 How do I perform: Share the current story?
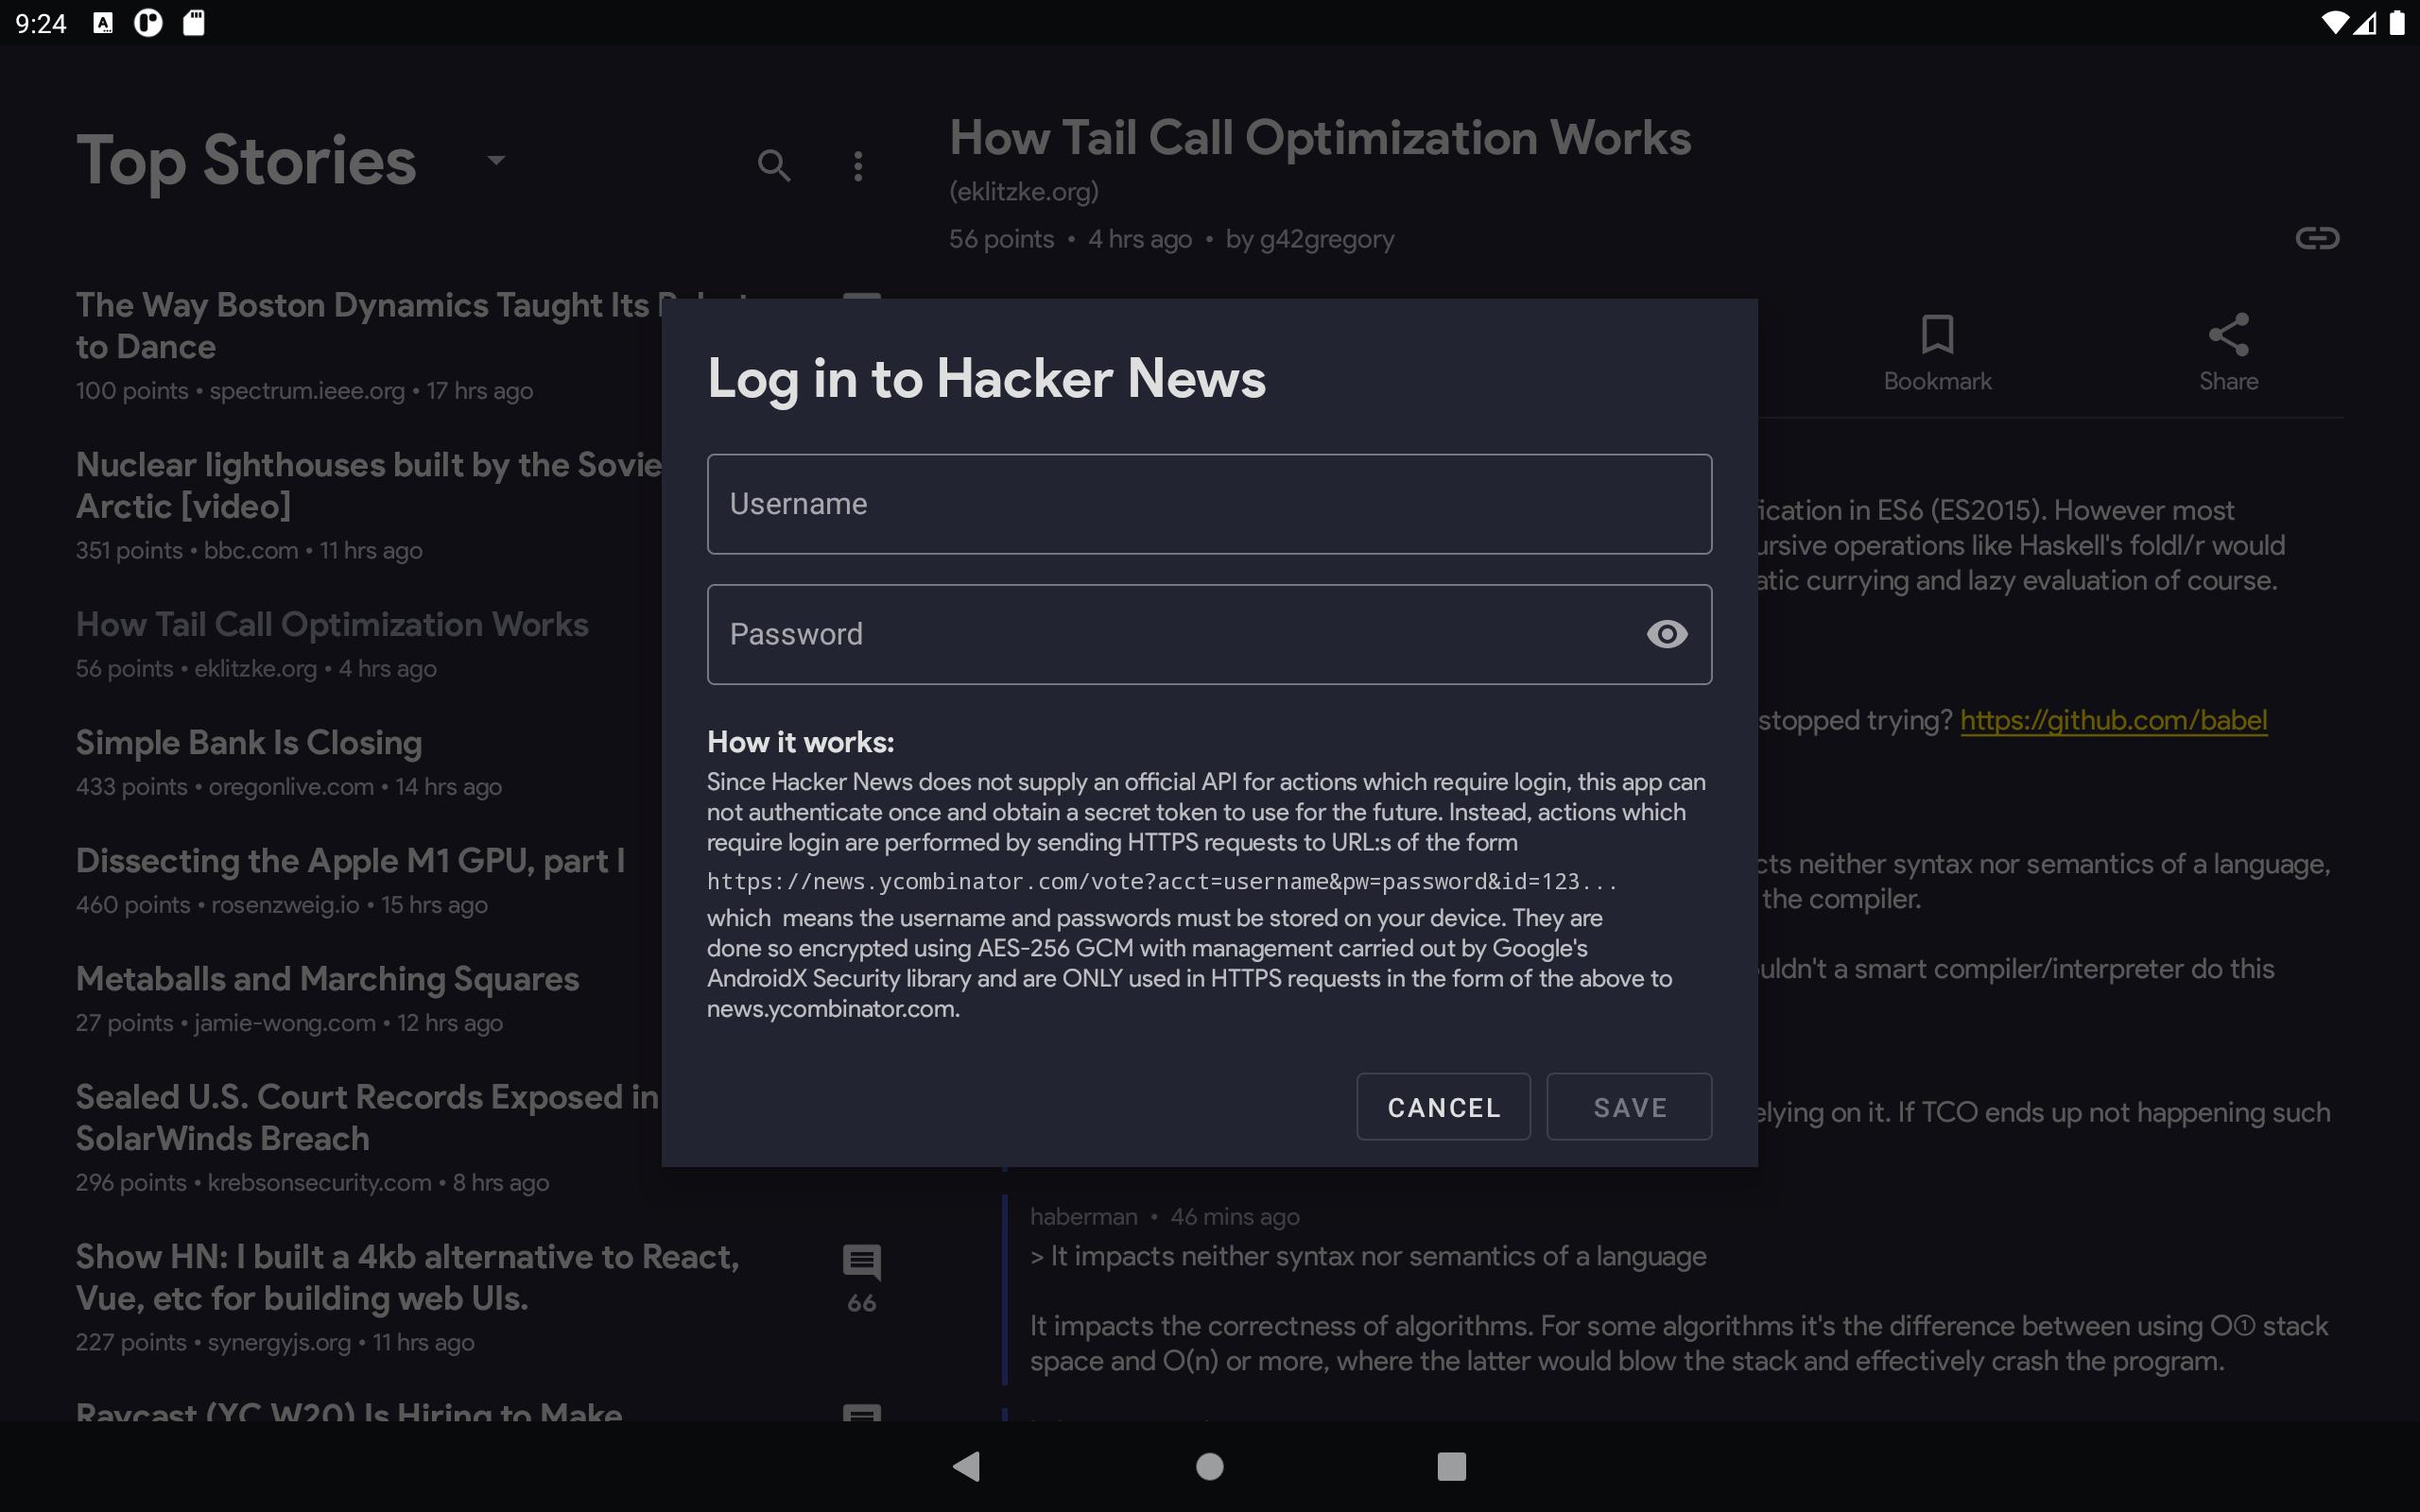[2228, 354]
